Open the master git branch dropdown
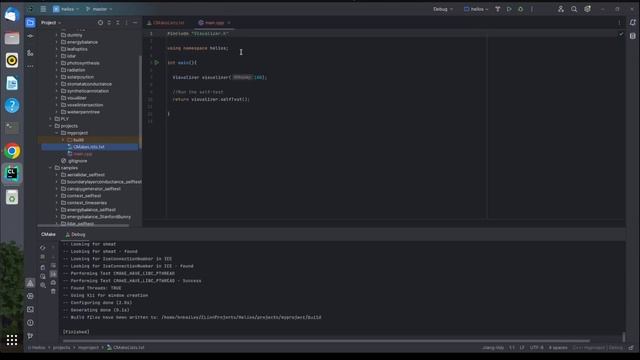640x360 pixels. [x=99, y=9]
